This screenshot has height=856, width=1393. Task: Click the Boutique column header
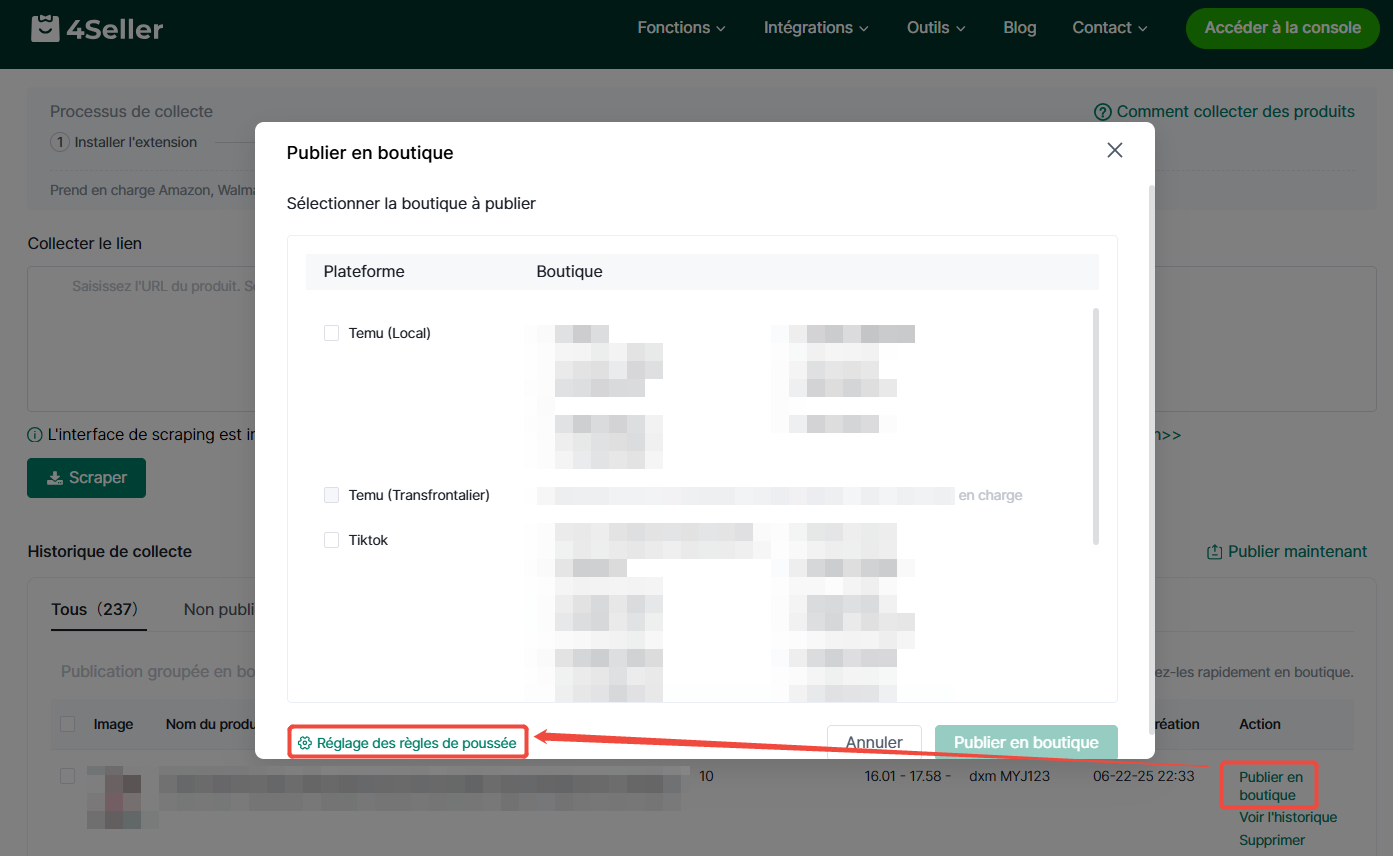[x=569, y=271]
